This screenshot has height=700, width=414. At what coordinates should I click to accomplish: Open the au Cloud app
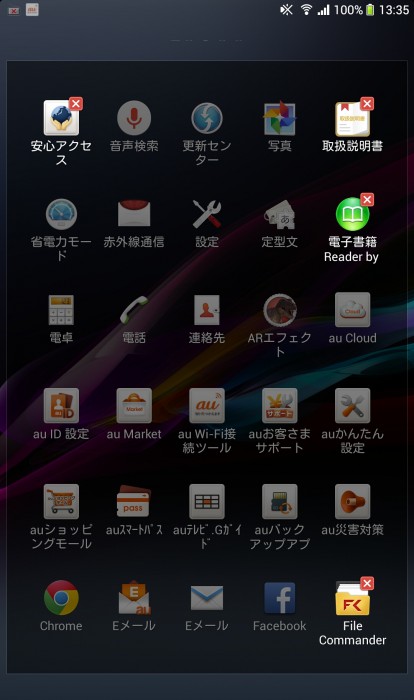coord(352,310)
